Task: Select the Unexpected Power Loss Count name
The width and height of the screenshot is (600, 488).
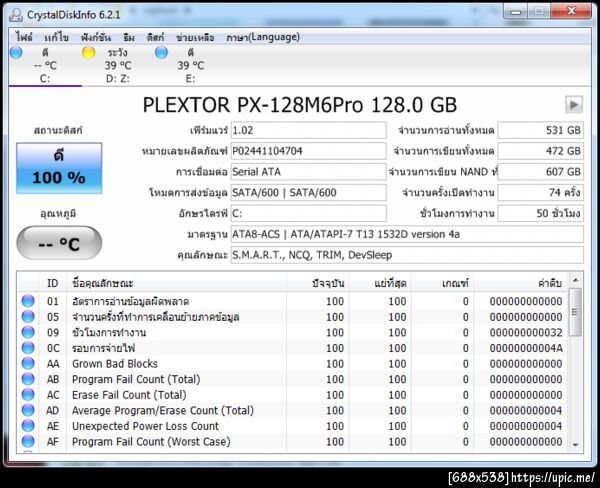Action: 145,426
